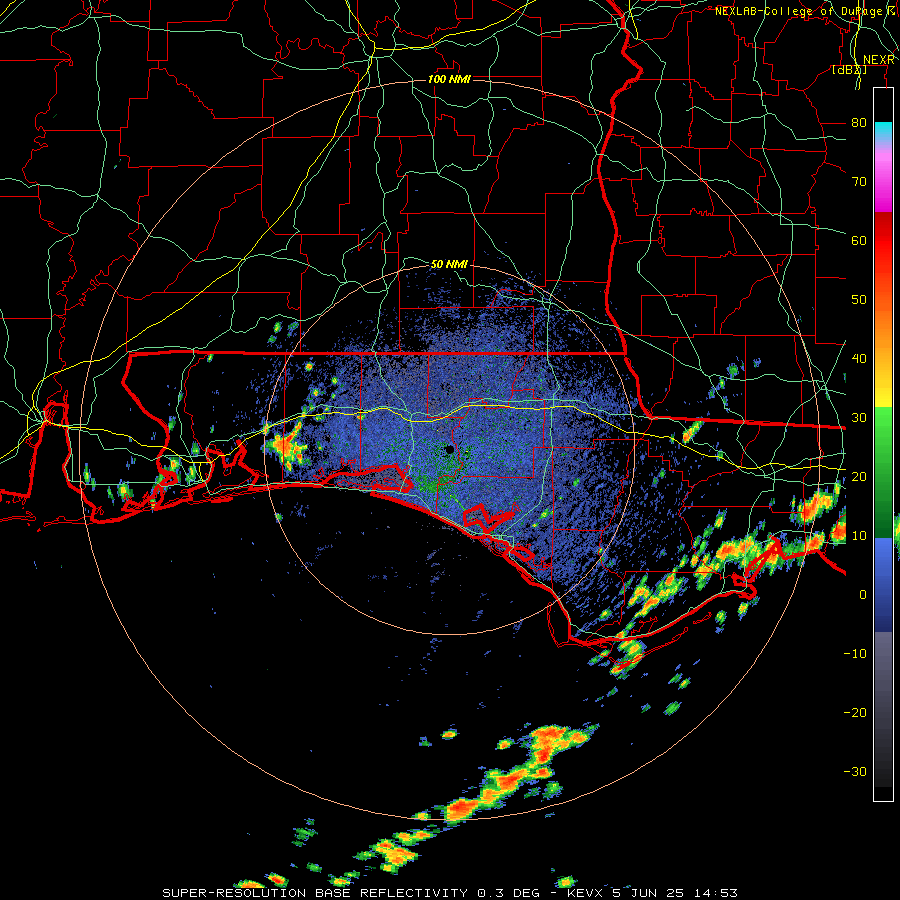Click the magenta band of the reflectivity color bar
Viewport: 900px width, 900px height.
(x=883, y=184)
